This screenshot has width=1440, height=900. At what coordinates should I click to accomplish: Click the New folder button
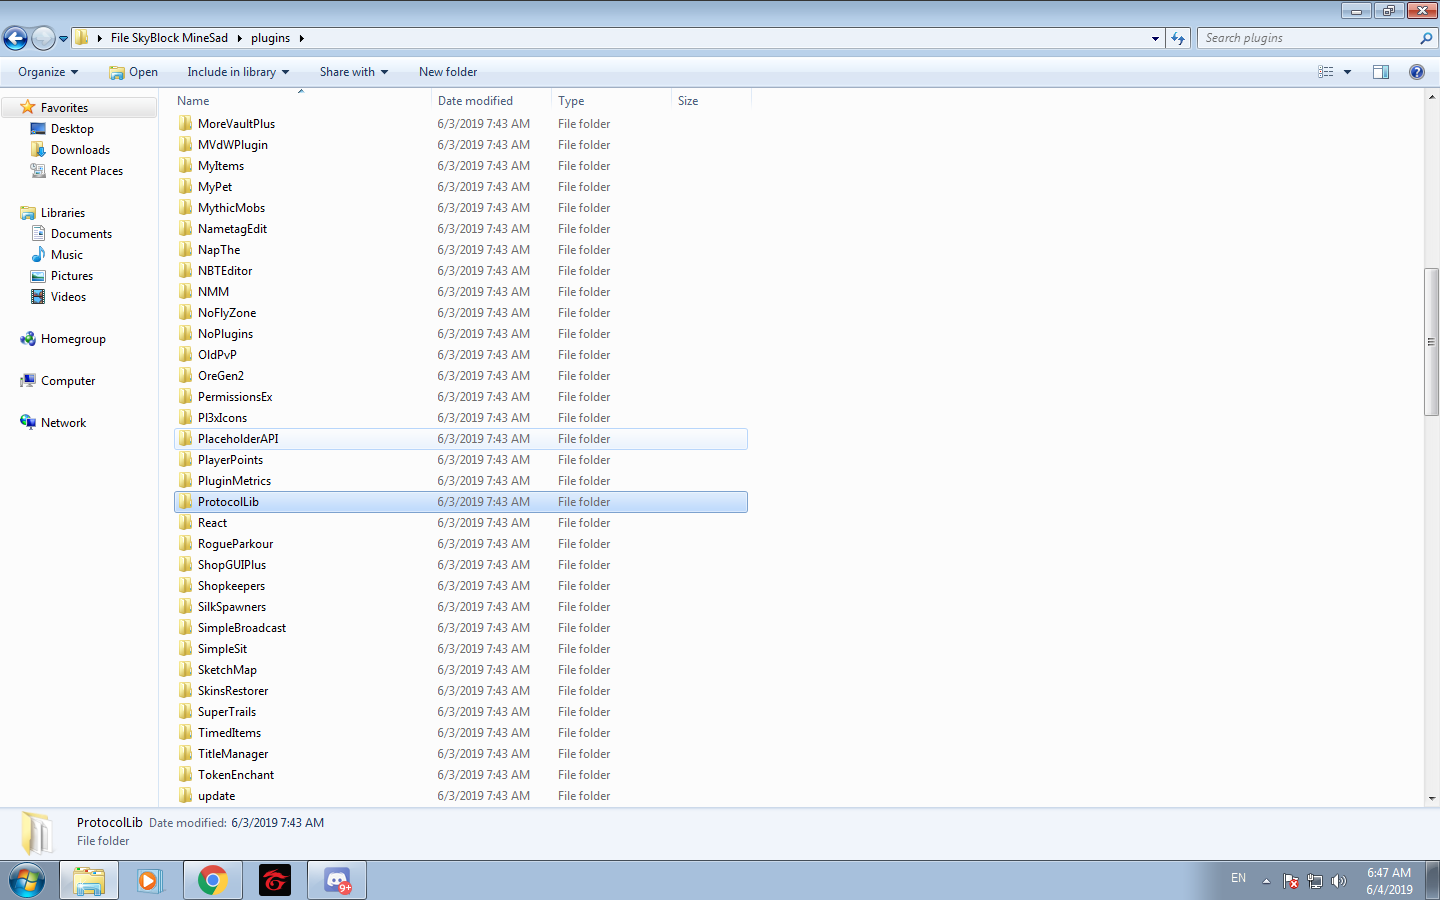click(448, 72)
